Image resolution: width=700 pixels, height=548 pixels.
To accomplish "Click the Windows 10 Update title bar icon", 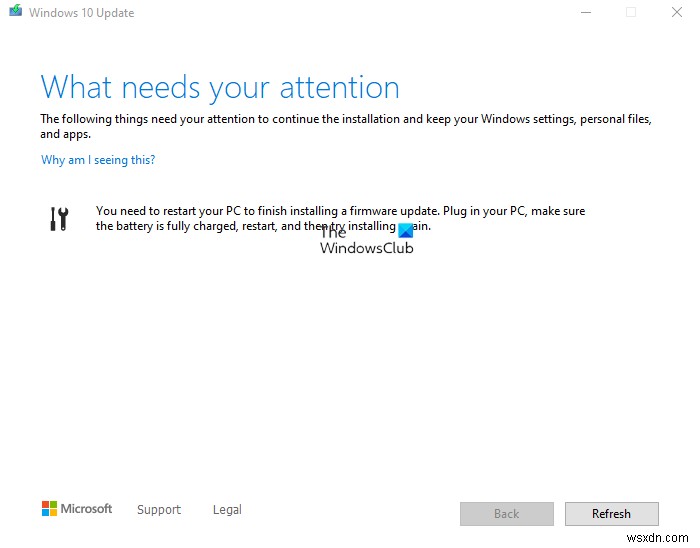I will tap(14, 13).
